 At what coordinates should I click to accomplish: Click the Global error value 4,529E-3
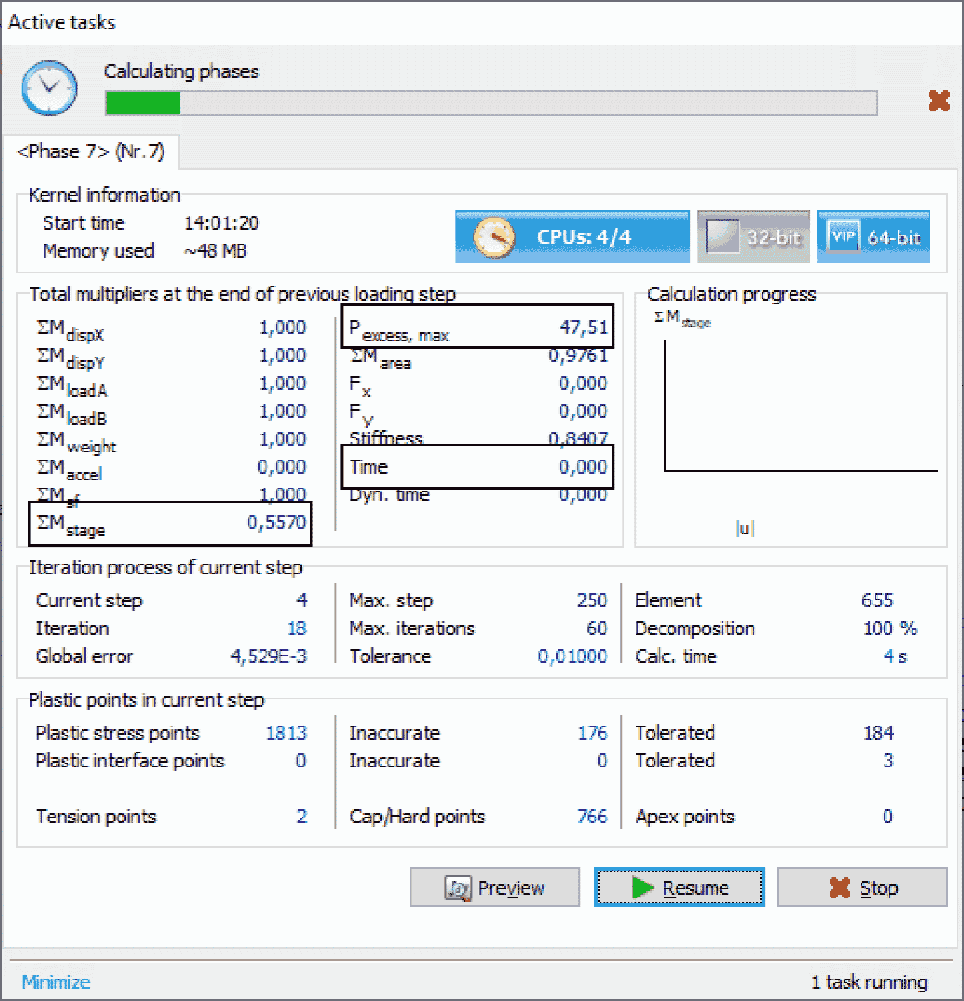coord(268,656)
